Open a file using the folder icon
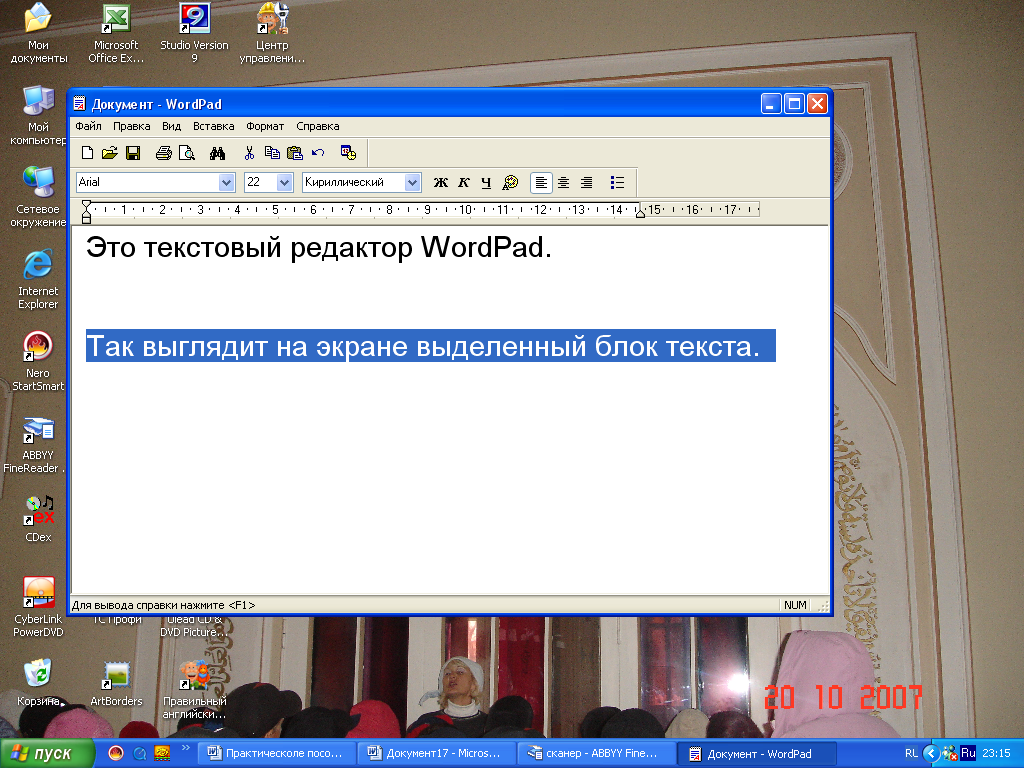Viewport: 1024px width, 768px height. (110, 153)
